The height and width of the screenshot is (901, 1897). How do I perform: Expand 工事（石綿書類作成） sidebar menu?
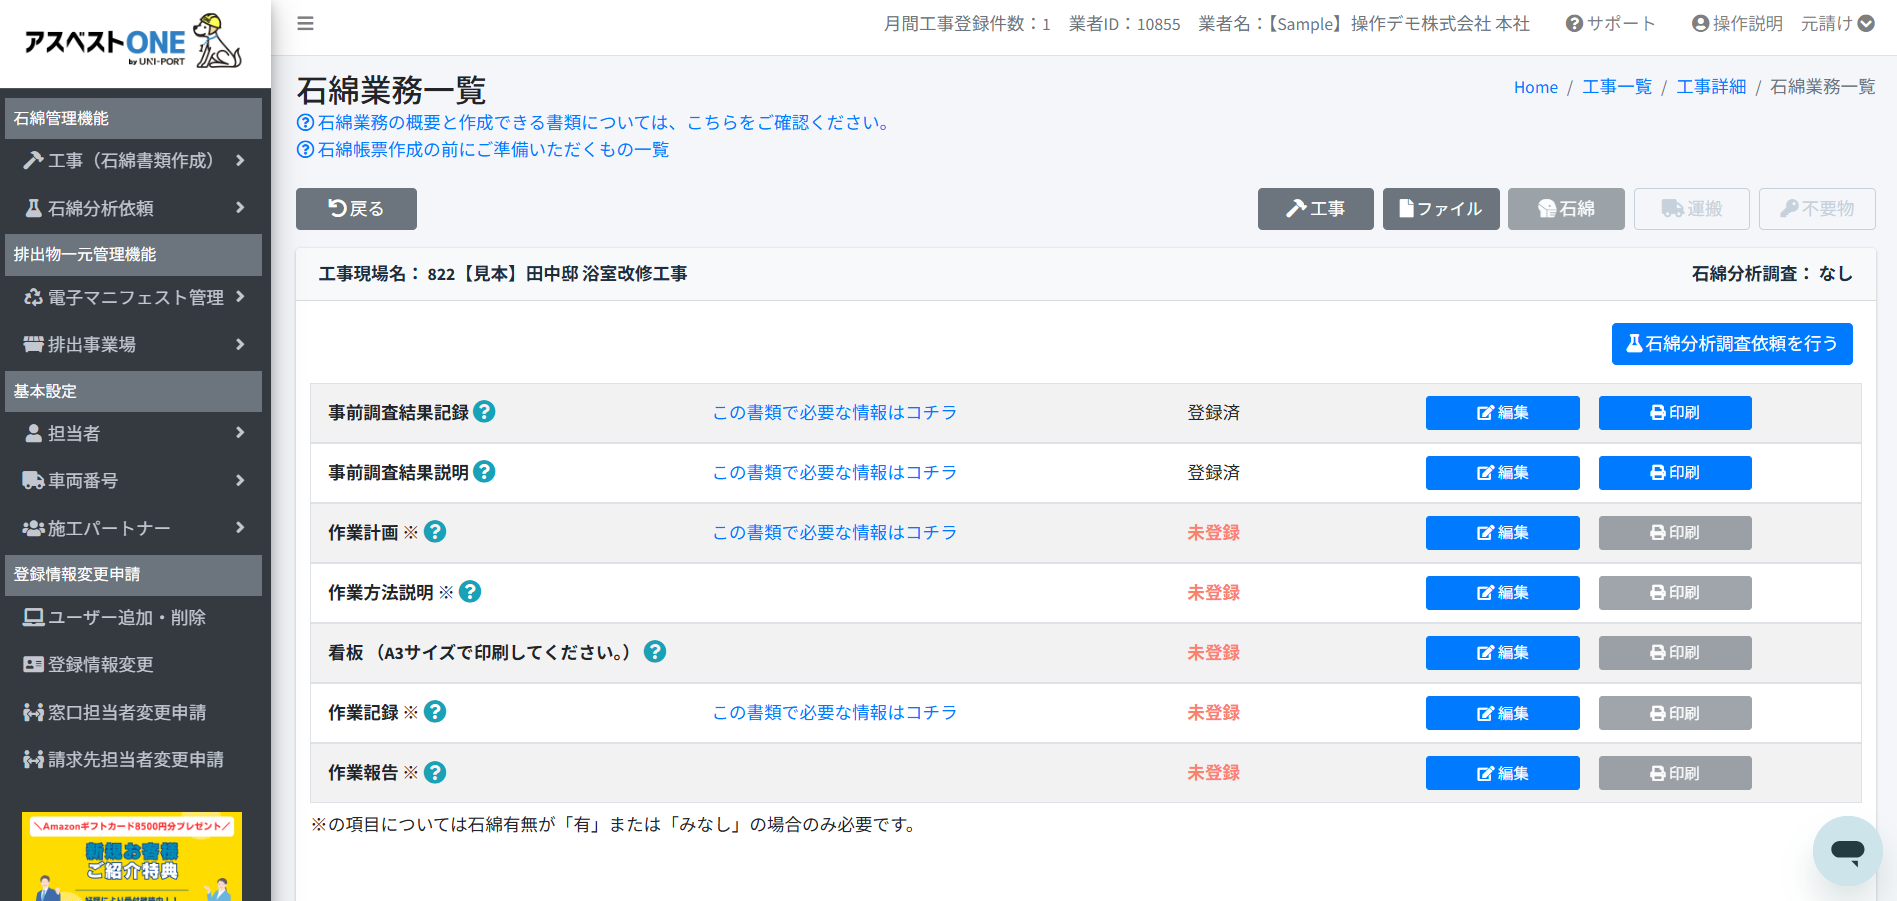(x=134, y=160)
